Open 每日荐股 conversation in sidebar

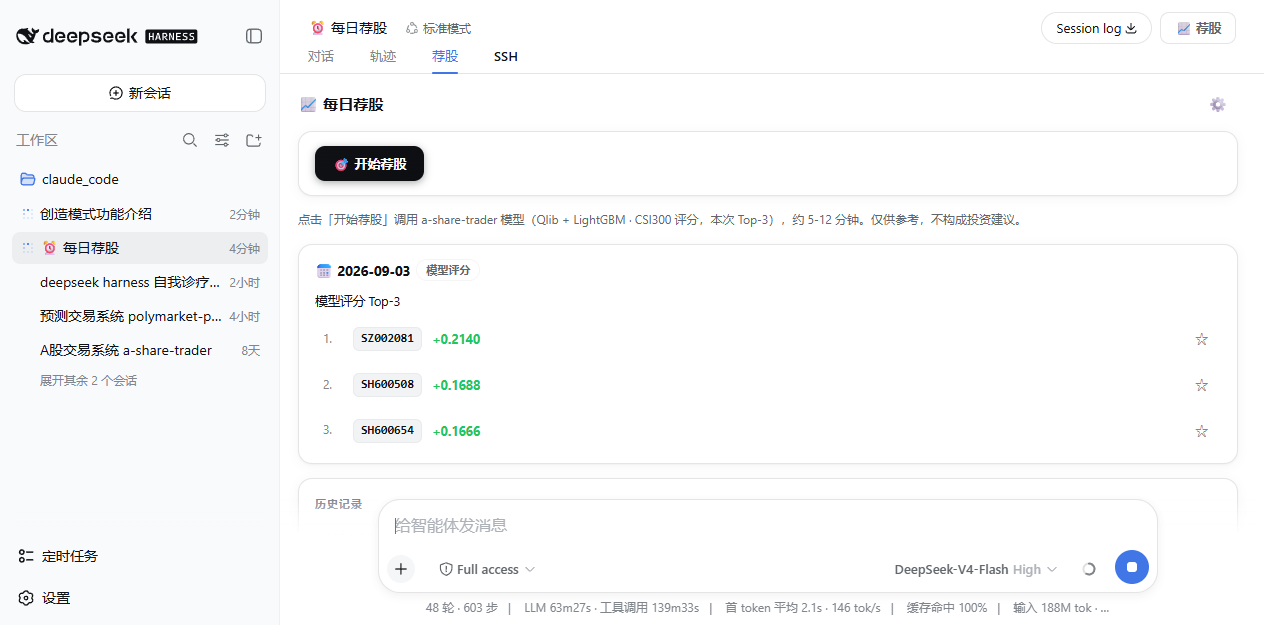pyautogui.click(x=140, y=248)
